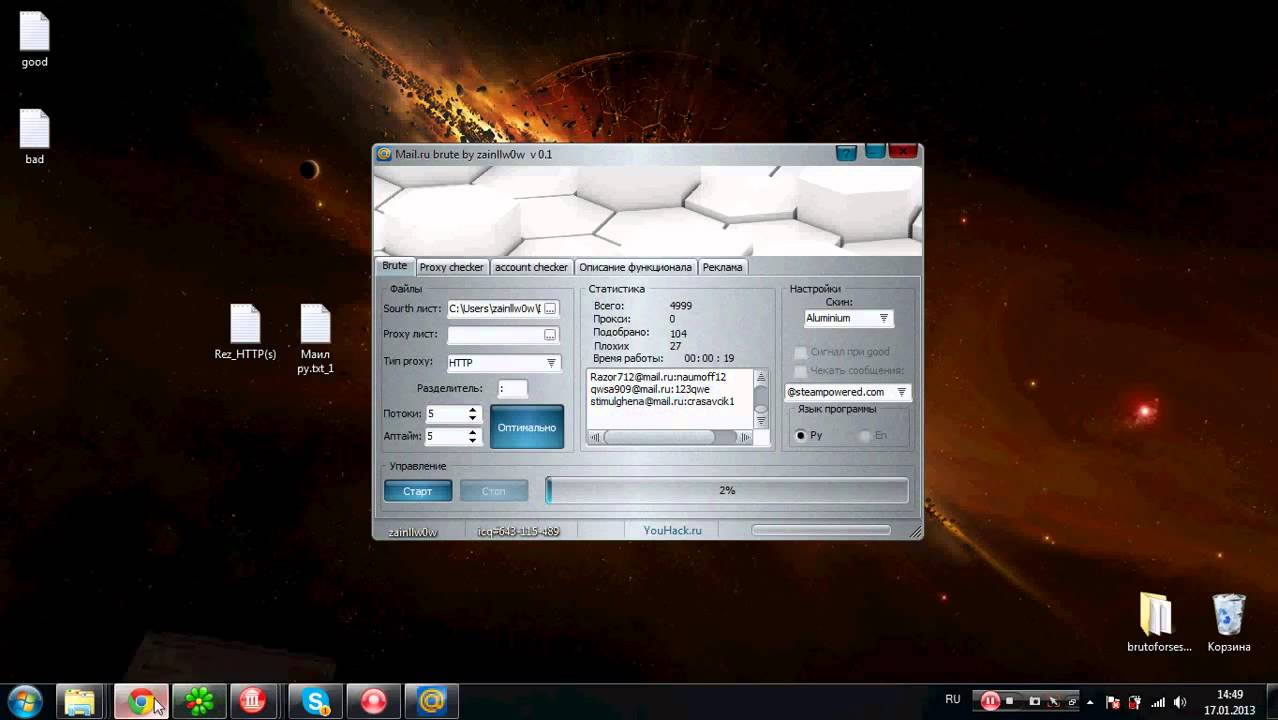Click the Оптимально button
This screenshot has width=1278, height=720.
coord(527,427)
